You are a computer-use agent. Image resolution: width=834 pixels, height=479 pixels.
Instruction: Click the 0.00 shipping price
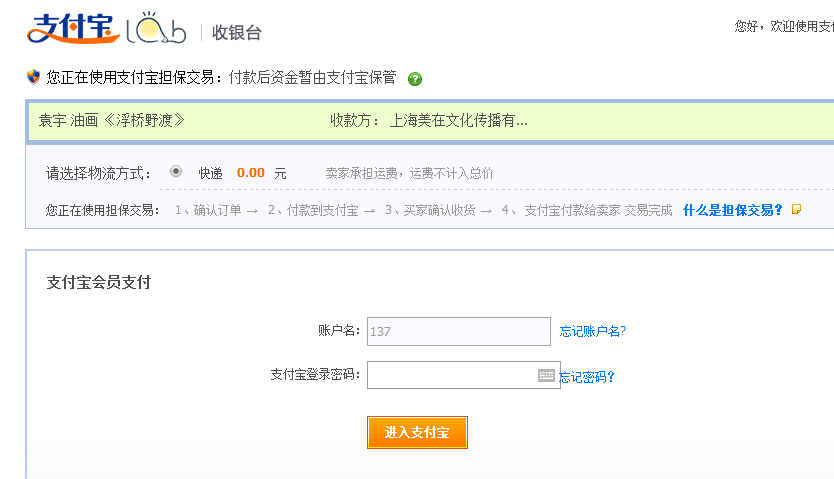pyautogui.click(x=251, y=173)
